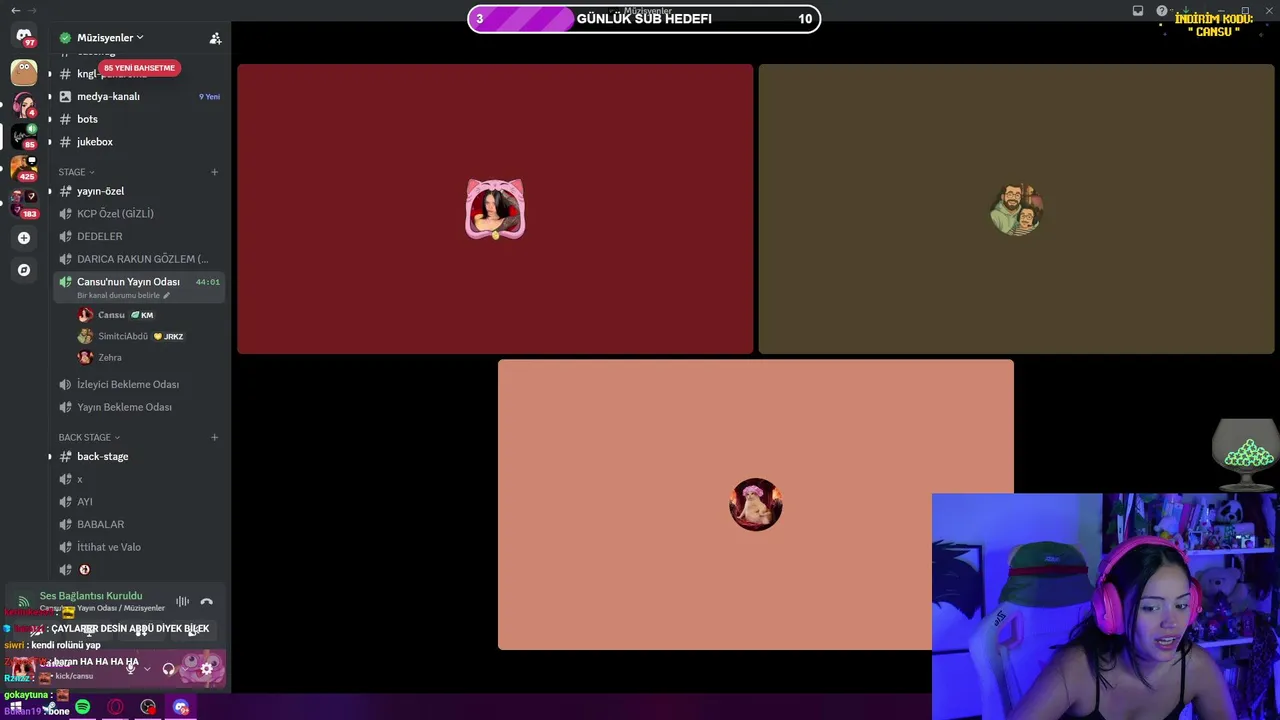Click Ses Bağlantısı Kuruldu connection status

point(91,596)
